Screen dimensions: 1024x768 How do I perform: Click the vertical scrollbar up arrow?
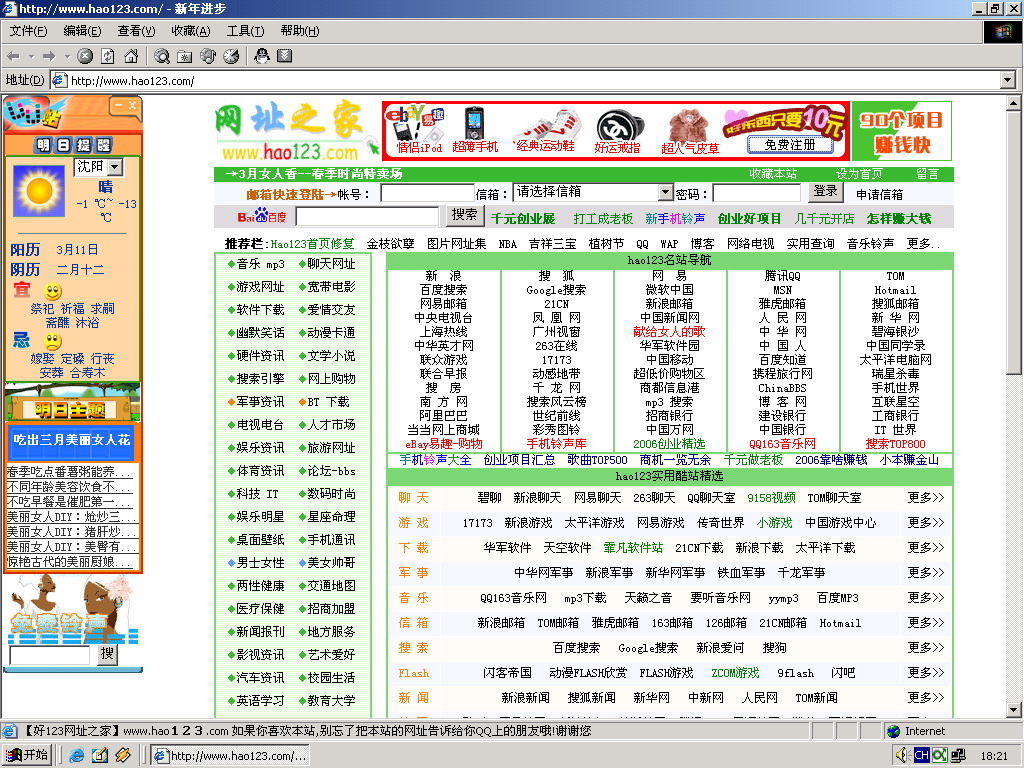point(1013,103)
